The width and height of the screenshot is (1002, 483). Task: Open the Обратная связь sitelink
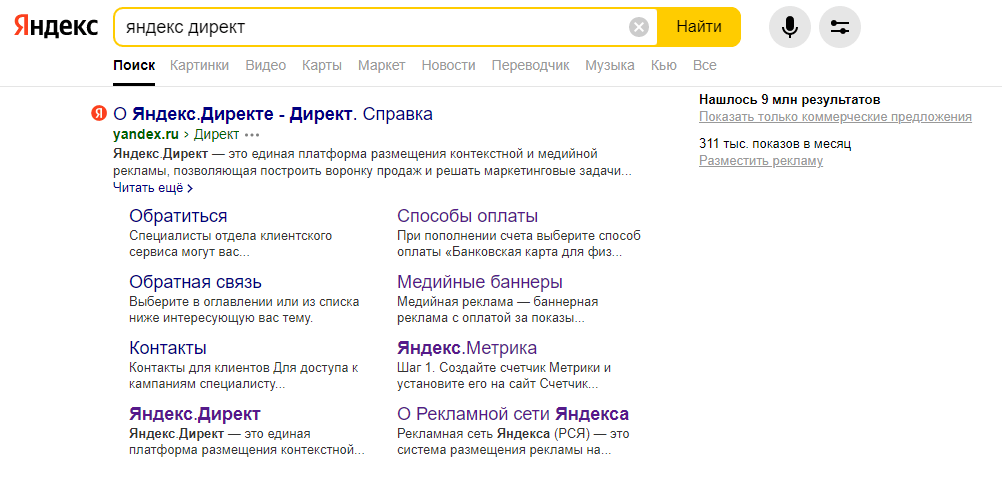click(x=196, y=282)
